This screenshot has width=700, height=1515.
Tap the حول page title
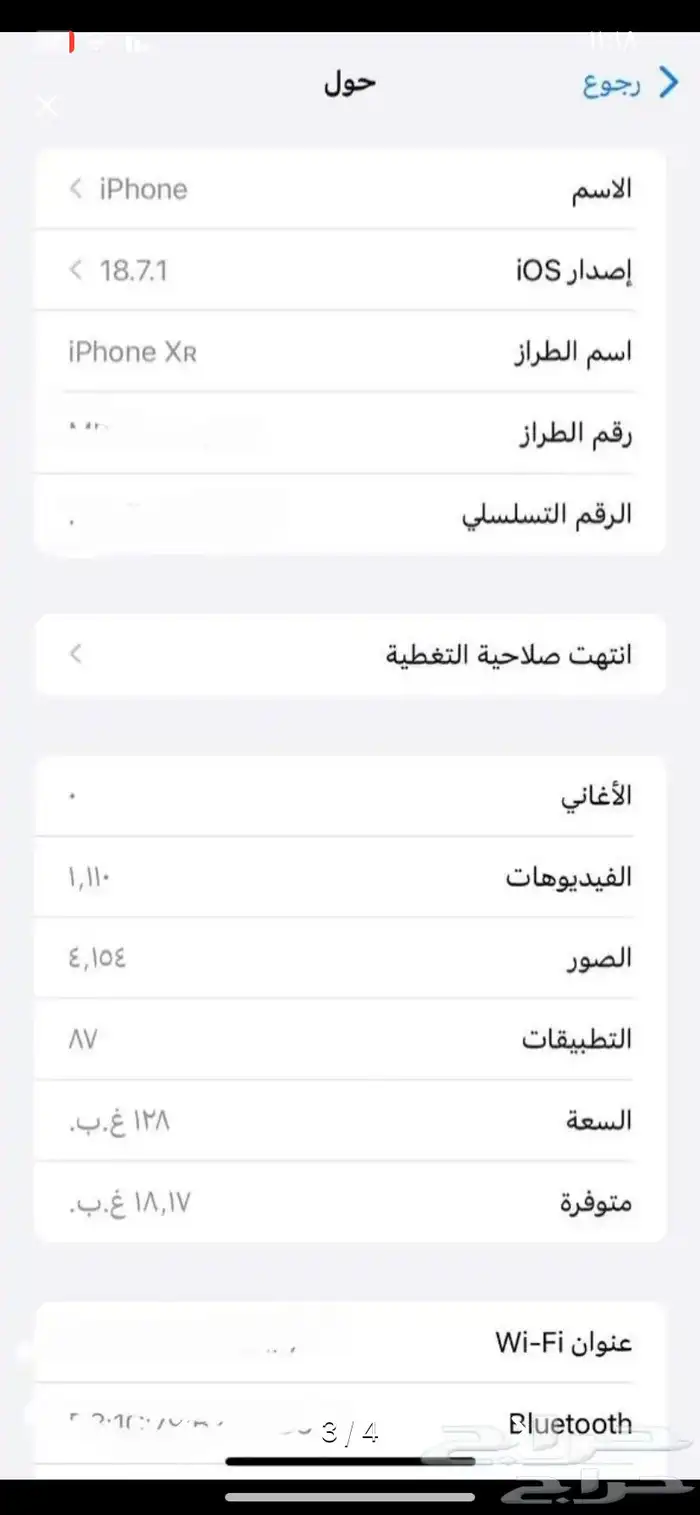pyautogui.click(x=349, y=84)
